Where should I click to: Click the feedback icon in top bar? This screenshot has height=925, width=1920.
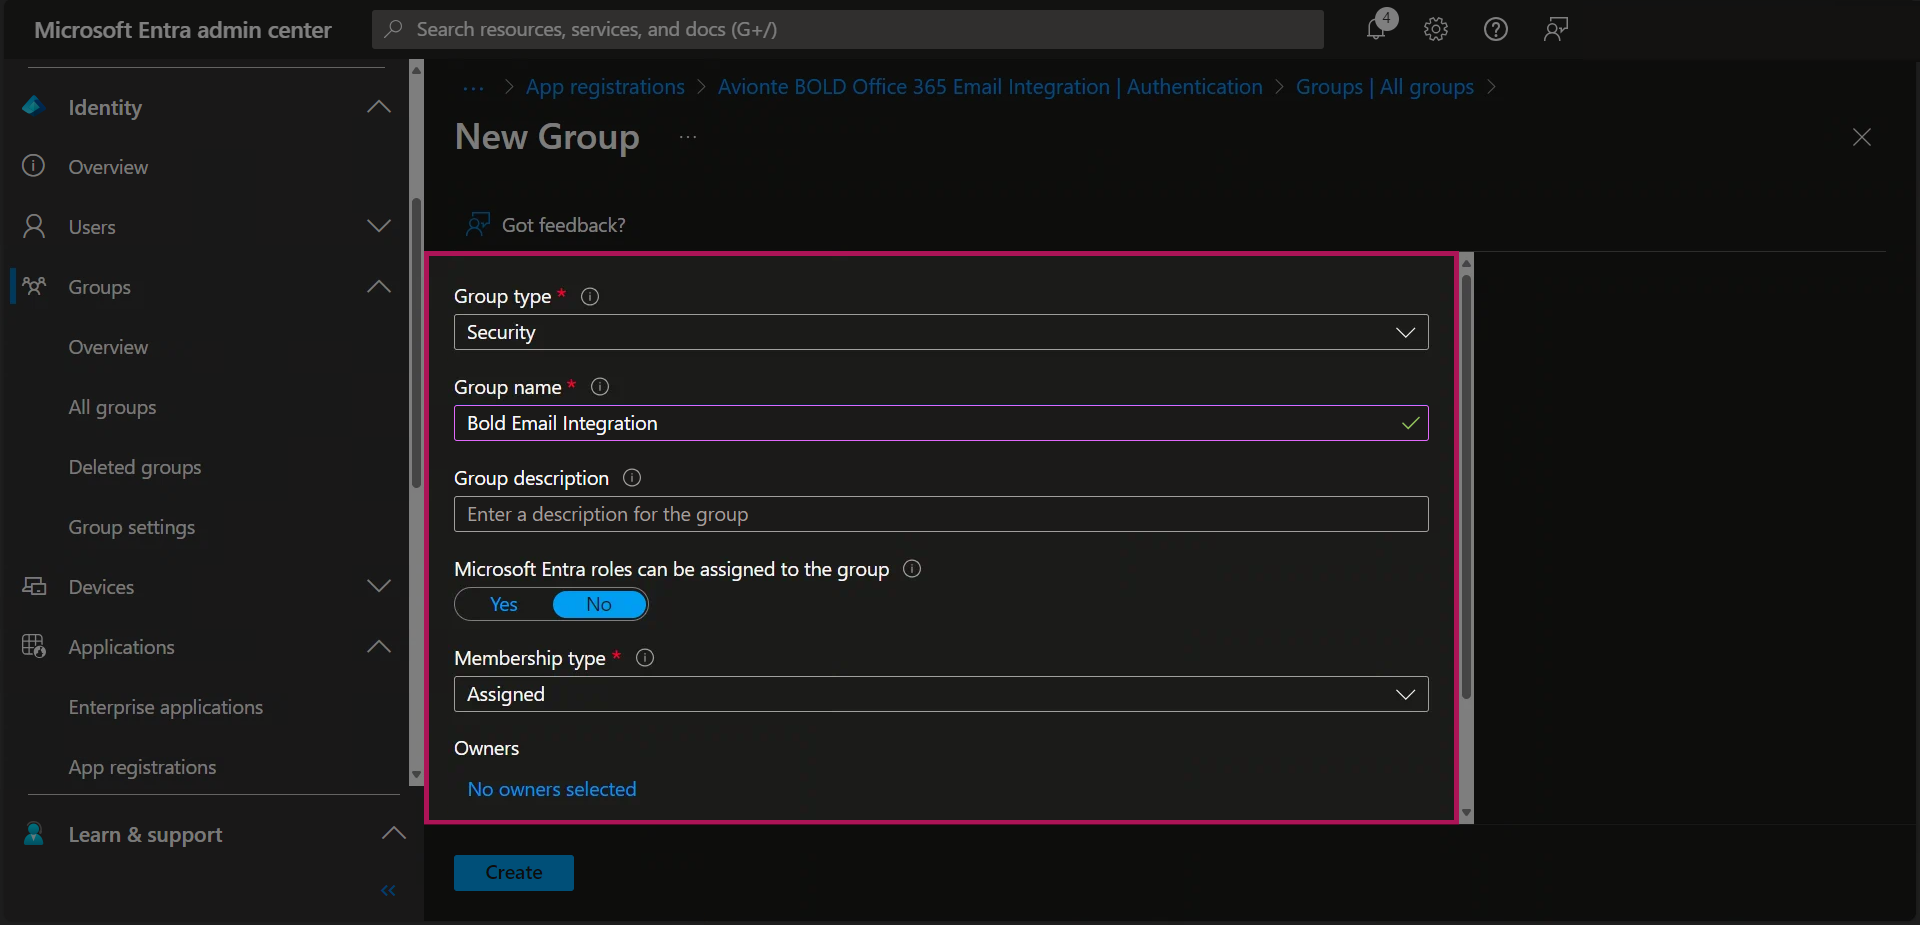(x=1555, y=29)
